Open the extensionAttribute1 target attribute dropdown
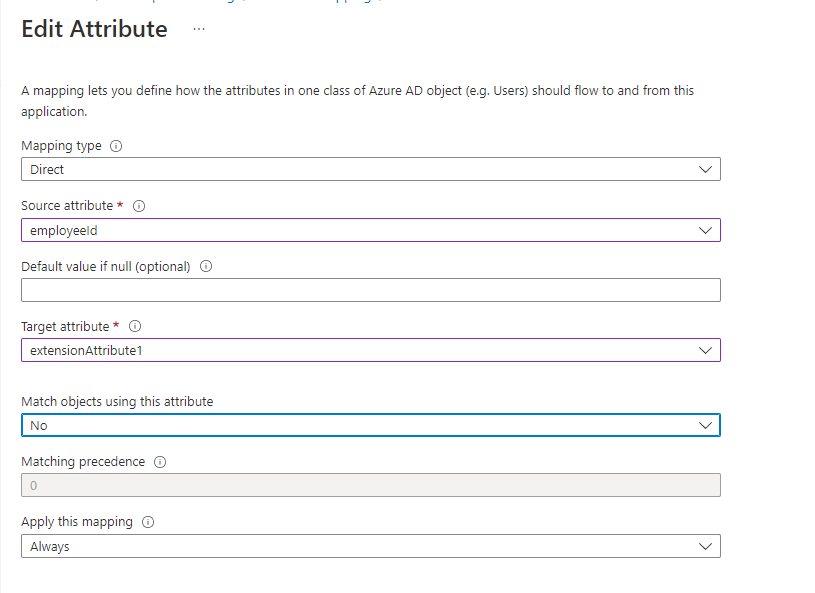This screenshot has height=593, width=815. 370,351
